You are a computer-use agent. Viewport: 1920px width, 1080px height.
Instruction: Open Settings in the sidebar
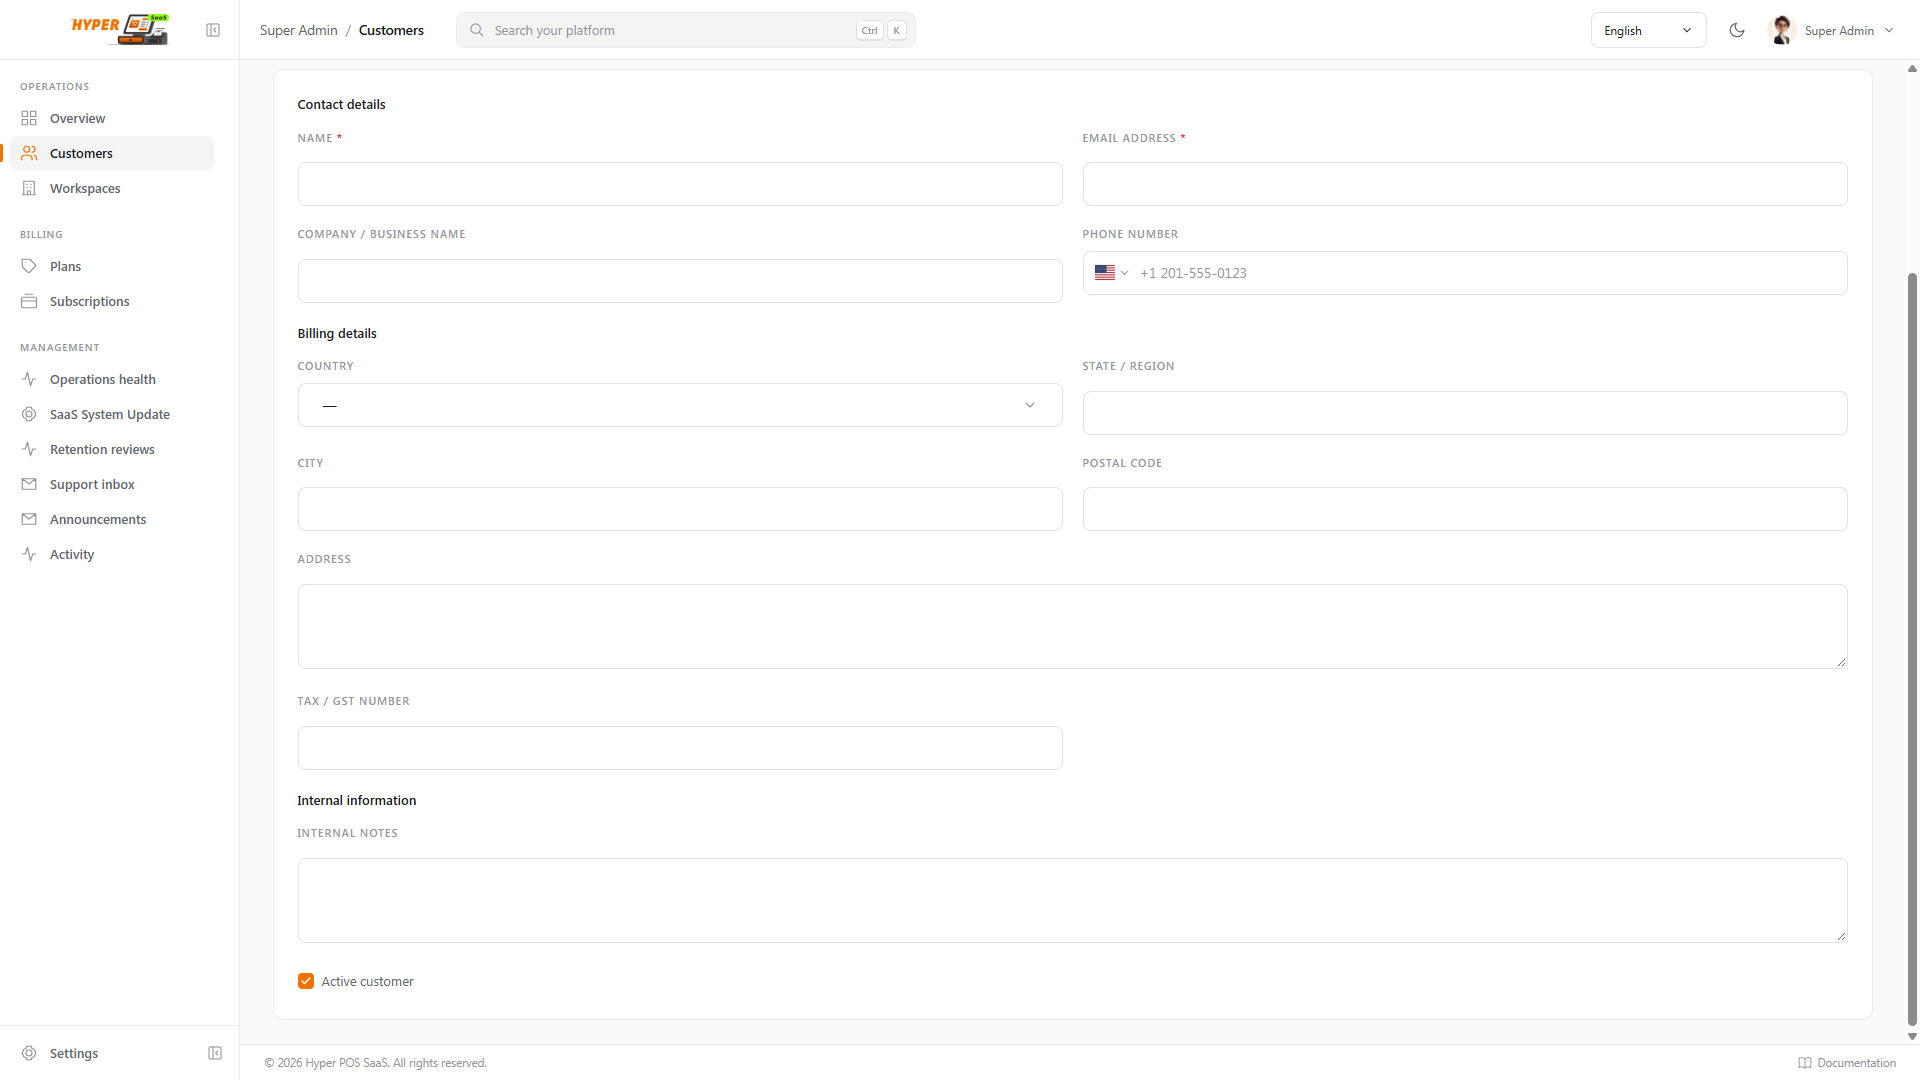74,1053
